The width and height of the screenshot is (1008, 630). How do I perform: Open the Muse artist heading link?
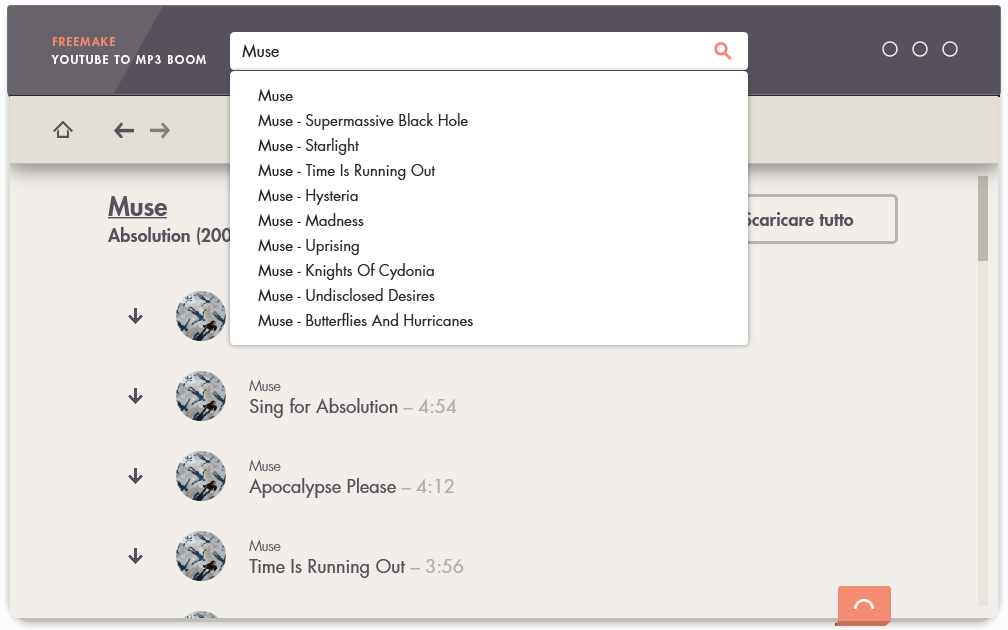pyautogui.click(x=138, y=207)
